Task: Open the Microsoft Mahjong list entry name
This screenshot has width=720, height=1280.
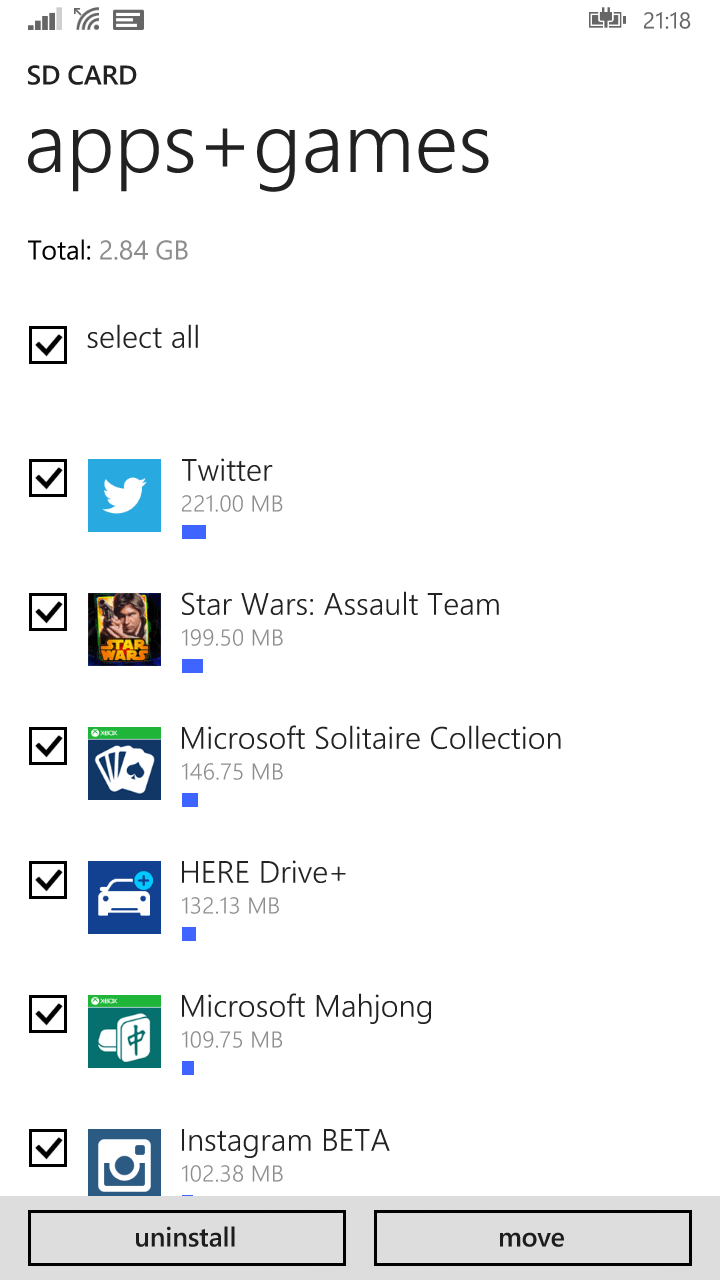Action: tap(306, 1006)
